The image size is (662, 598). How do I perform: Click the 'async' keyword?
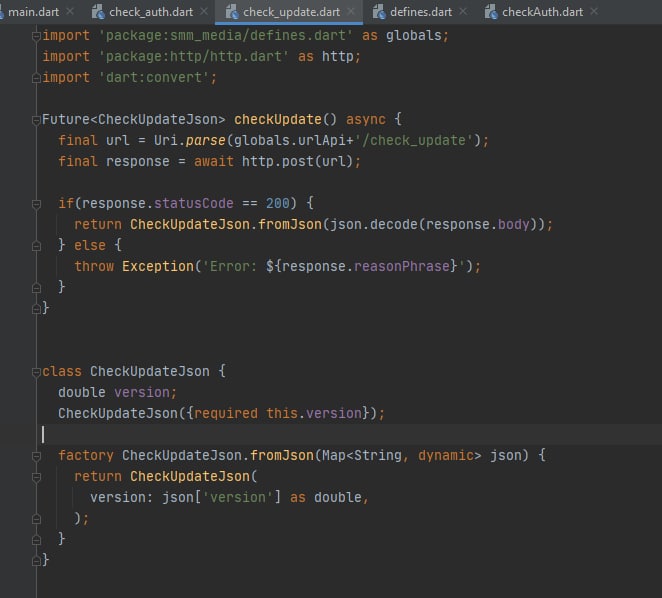click(x=366, y=120)
